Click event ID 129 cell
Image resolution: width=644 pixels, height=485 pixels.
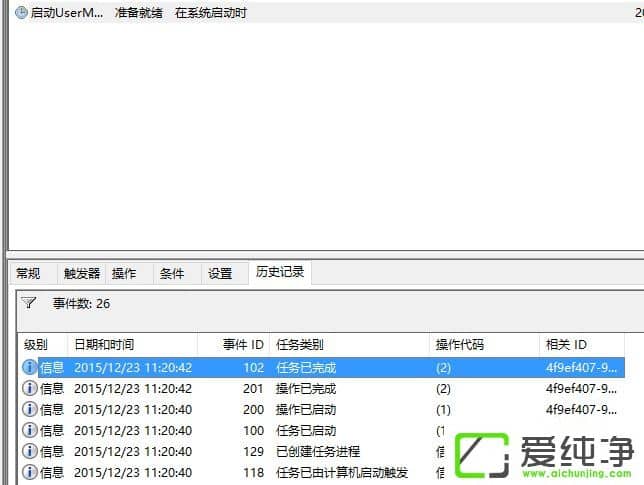pos(253,451)
